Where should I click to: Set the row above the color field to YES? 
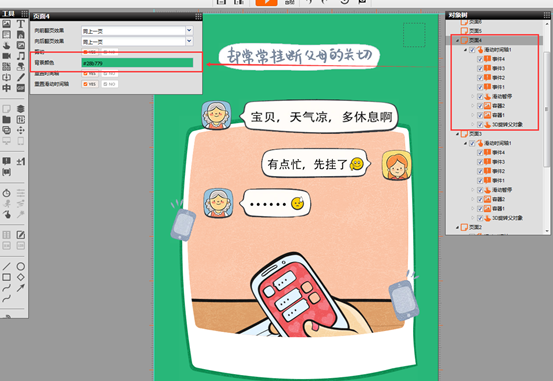click(x=90, y=52)
